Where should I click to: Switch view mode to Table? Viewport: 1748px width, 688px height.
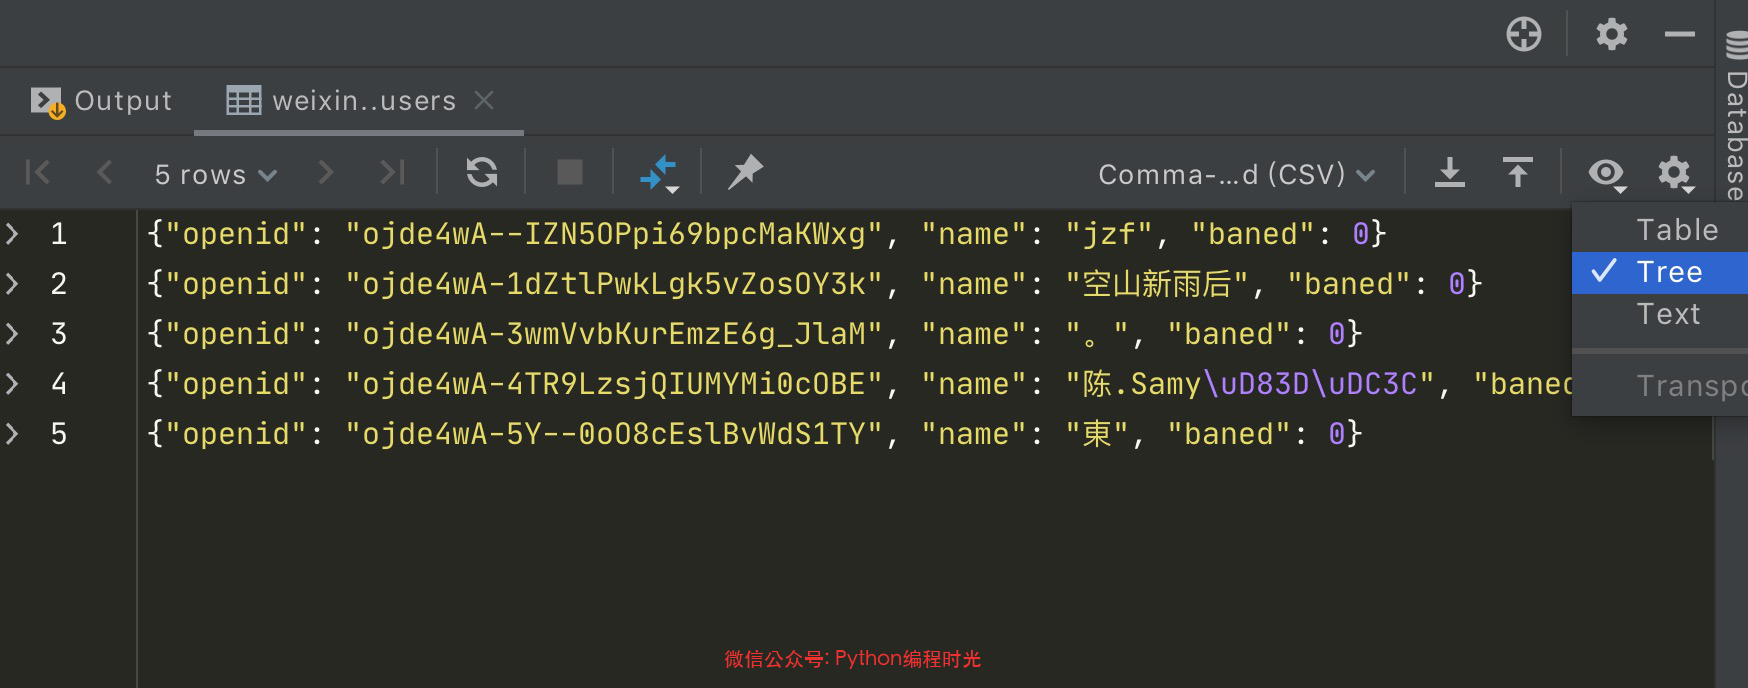pos(1676,230)
